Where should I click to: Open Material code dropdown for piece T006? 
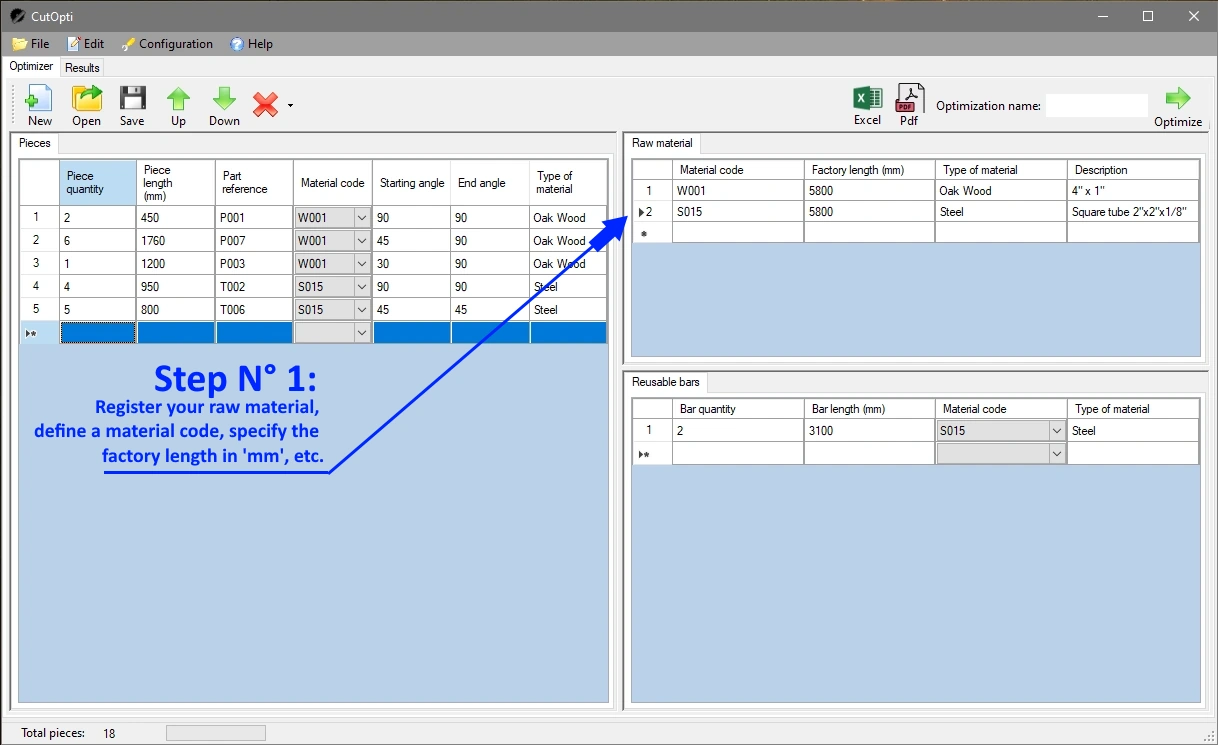361,310
